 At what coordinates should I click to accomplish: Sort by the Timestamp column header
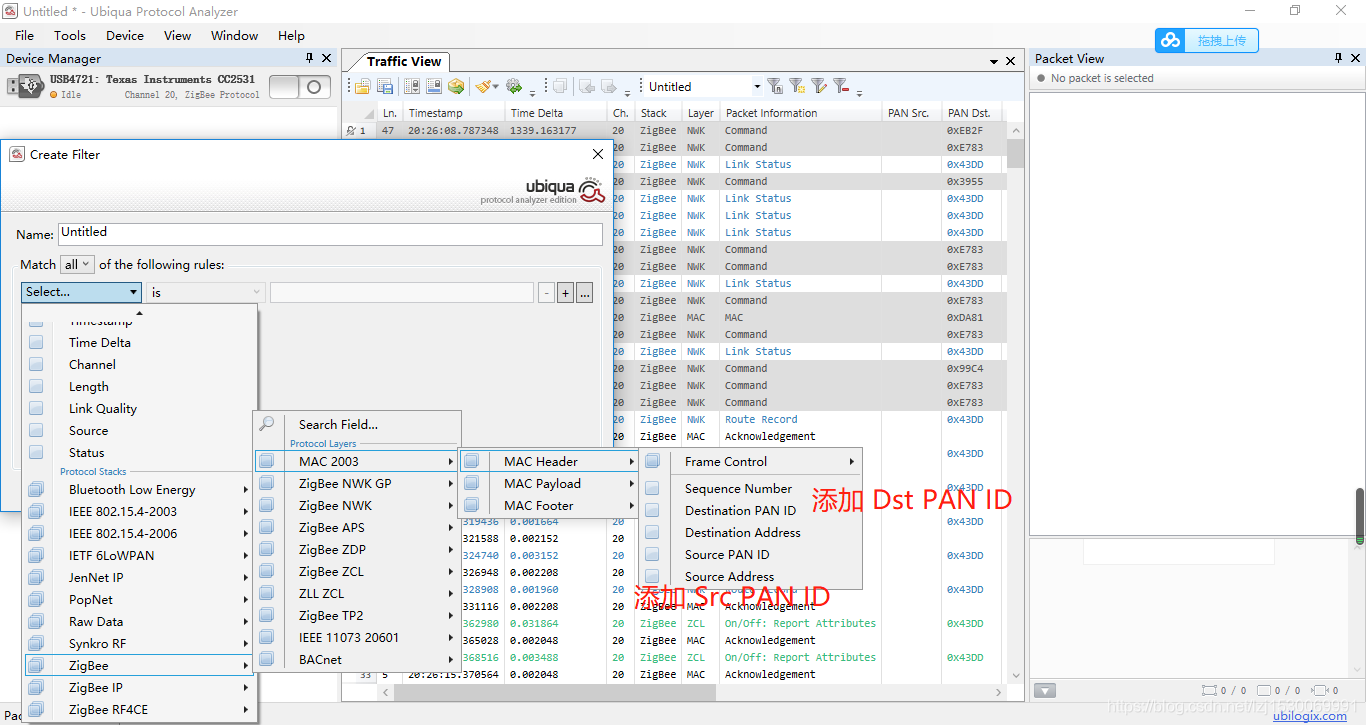click(453, 113)
